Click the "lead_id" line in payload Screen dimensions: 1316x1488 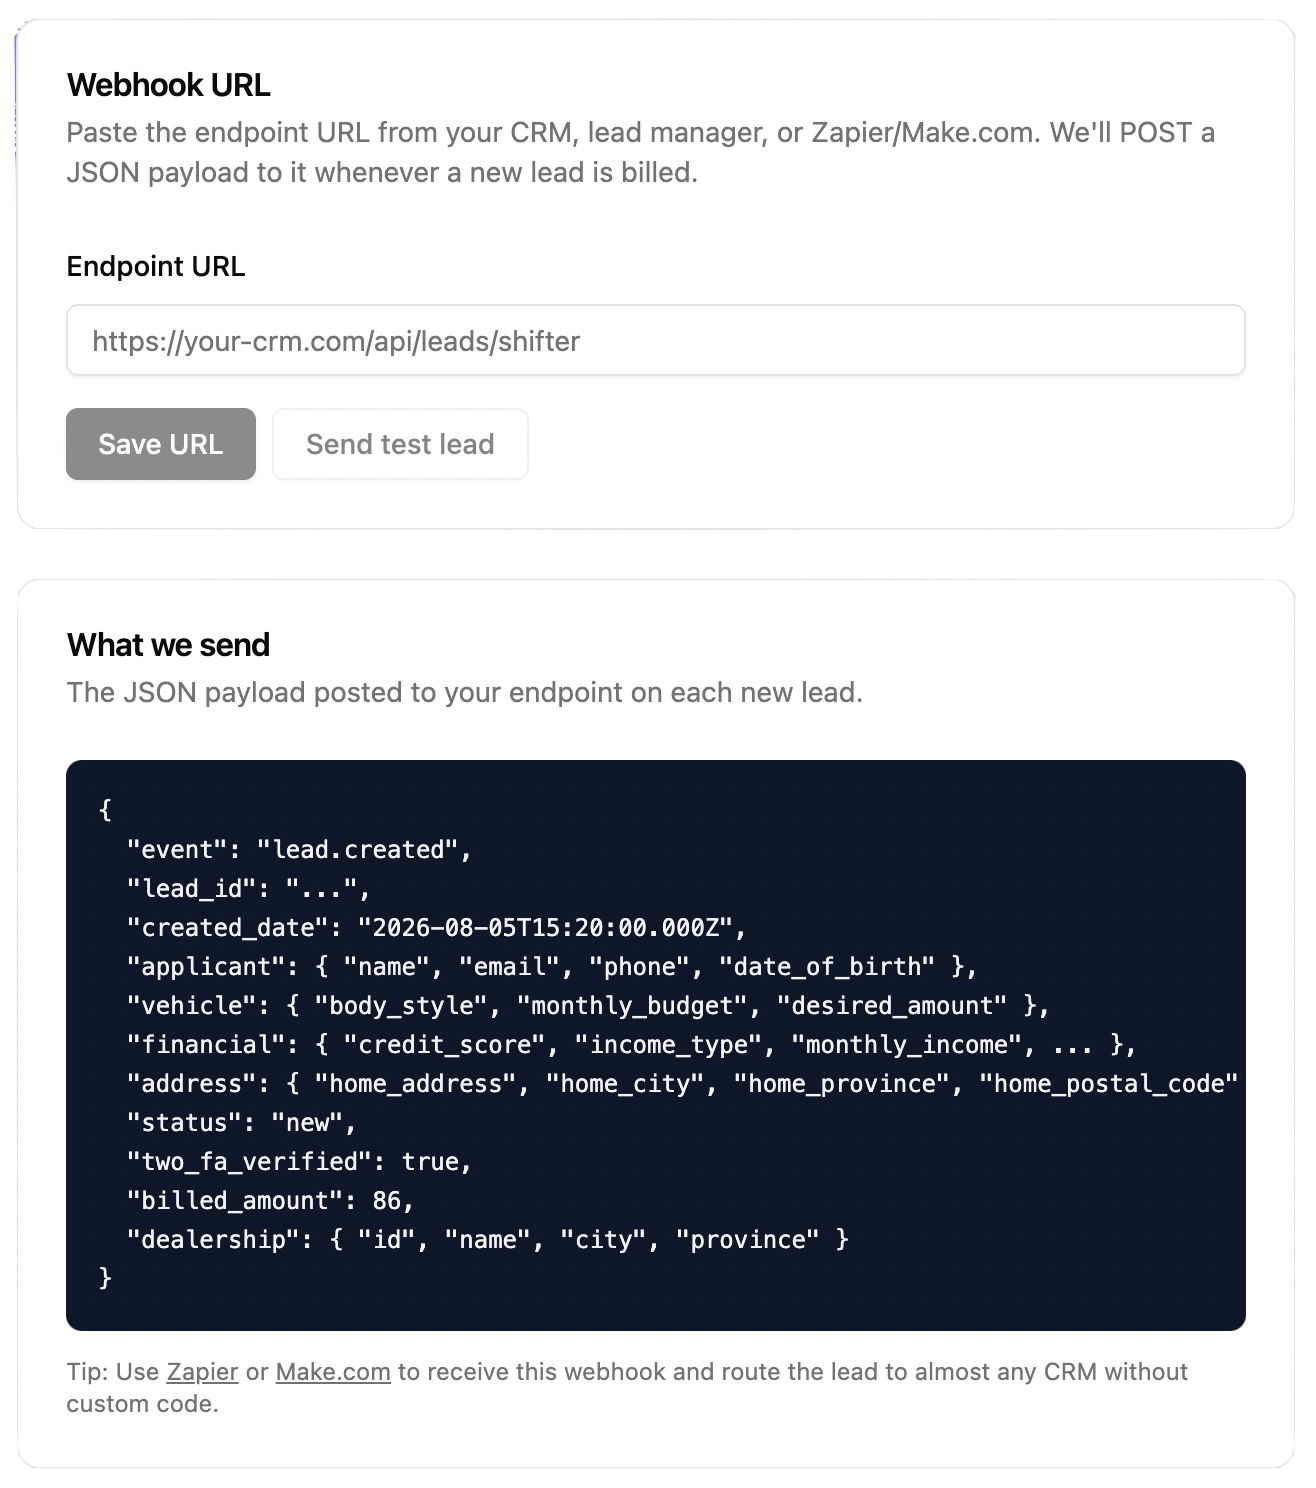pos(248,889)
